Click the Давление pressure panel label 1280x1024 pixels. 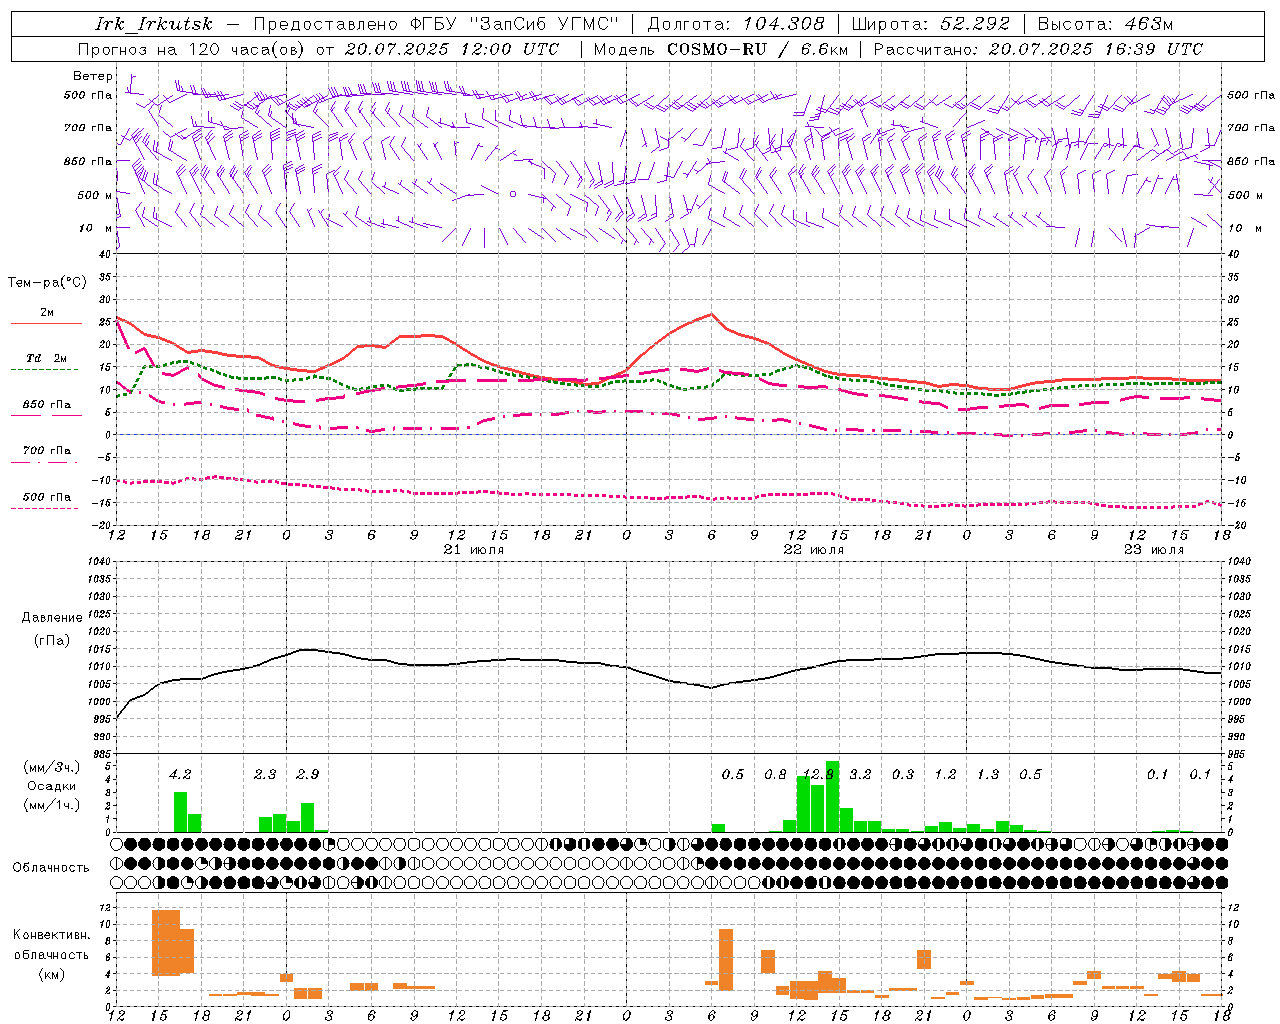(52, 618)
